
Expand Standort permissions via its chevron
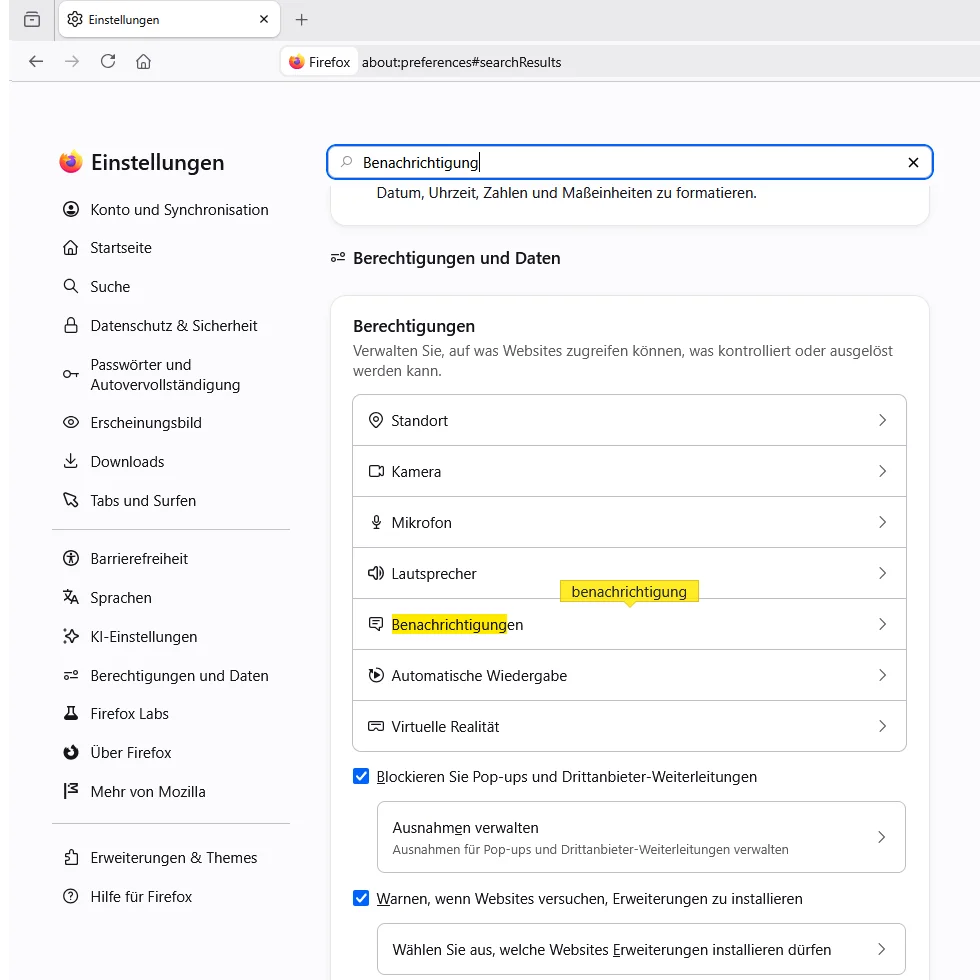click(x=882, y=420)
